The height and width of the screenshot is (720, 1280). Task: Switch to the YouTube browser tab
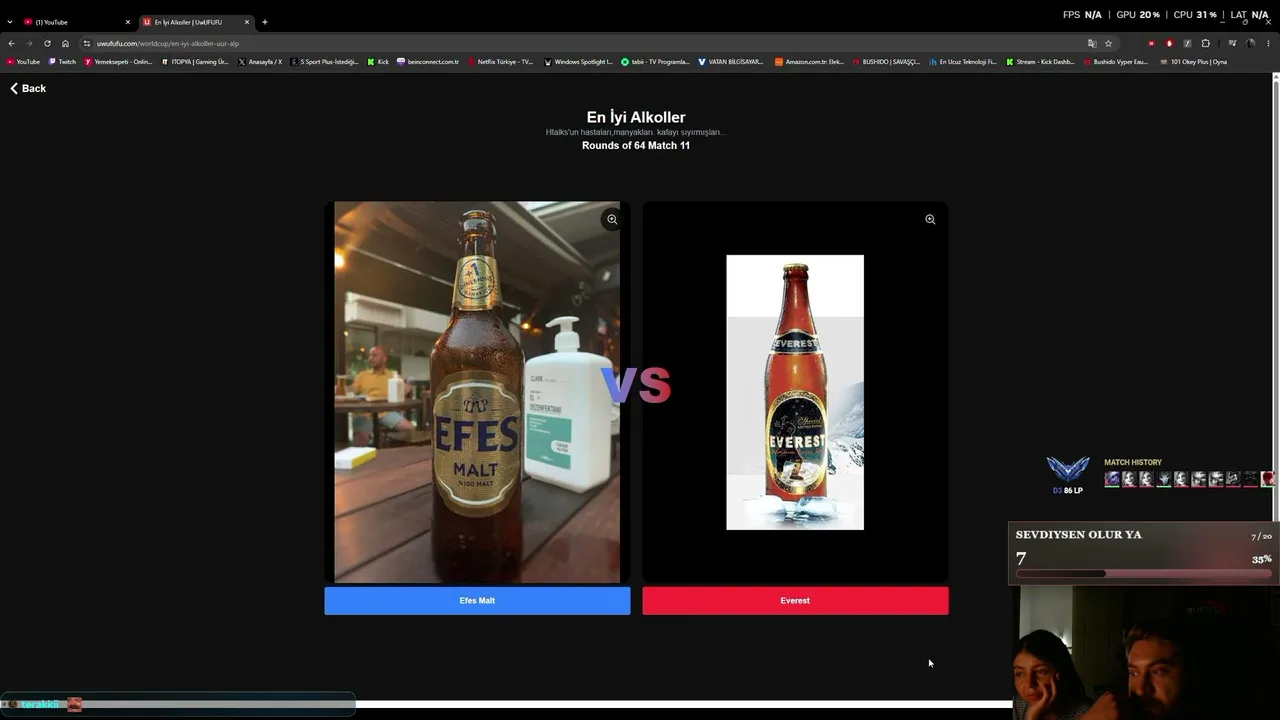click(x=77, y=22)
